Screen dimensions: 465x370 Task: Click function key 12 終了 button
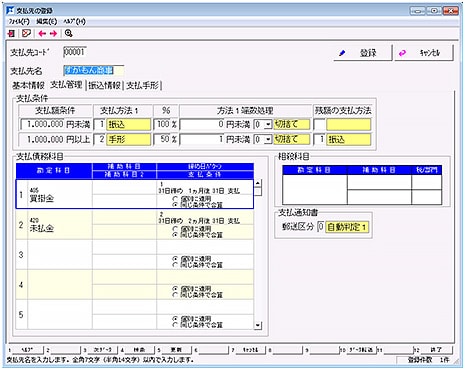pos(436,350)
